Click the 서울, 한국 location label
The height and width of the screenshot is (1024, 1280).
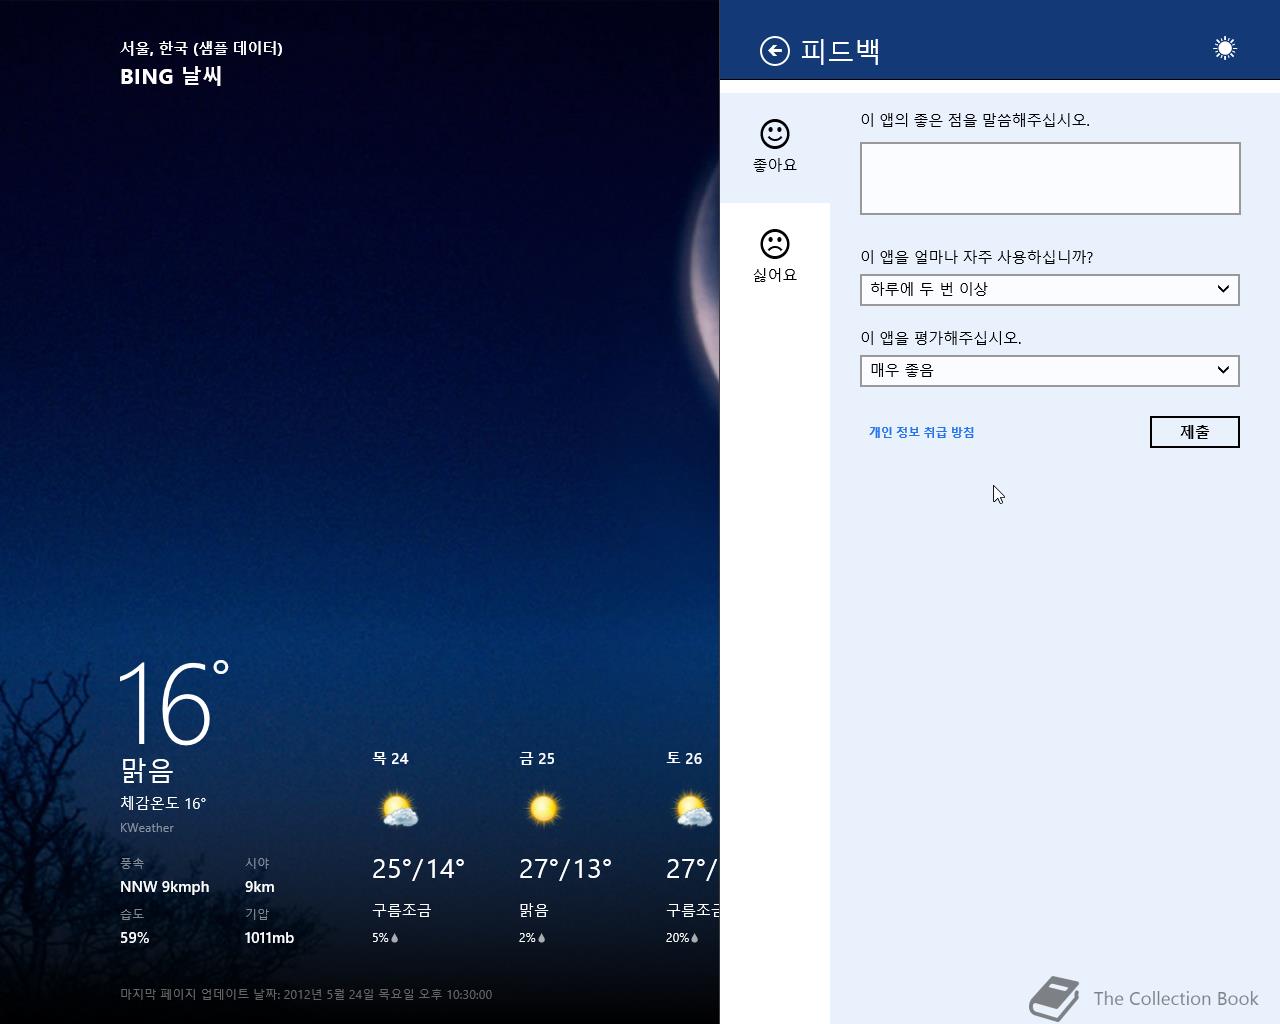point(201,48)
